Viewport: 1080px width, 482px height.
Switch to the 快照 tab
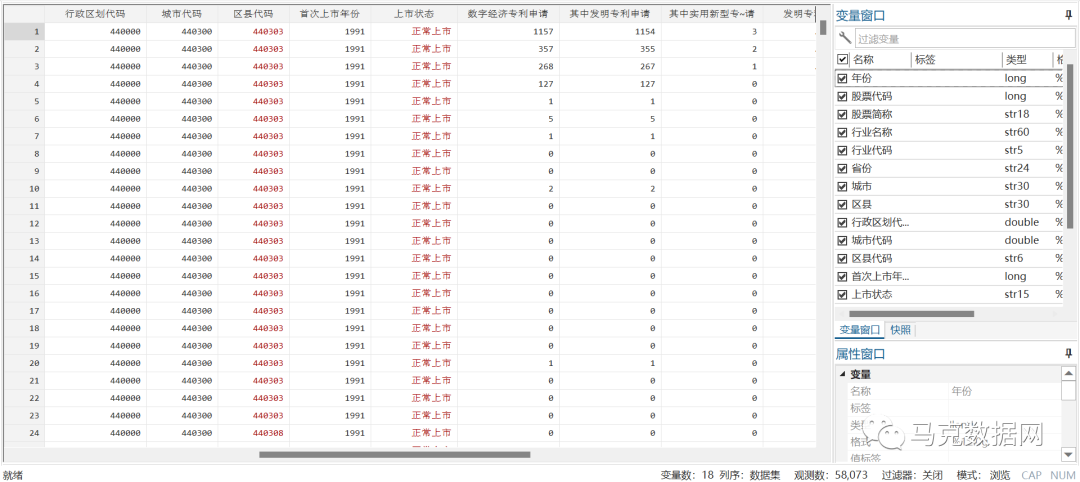pos(900,330)
